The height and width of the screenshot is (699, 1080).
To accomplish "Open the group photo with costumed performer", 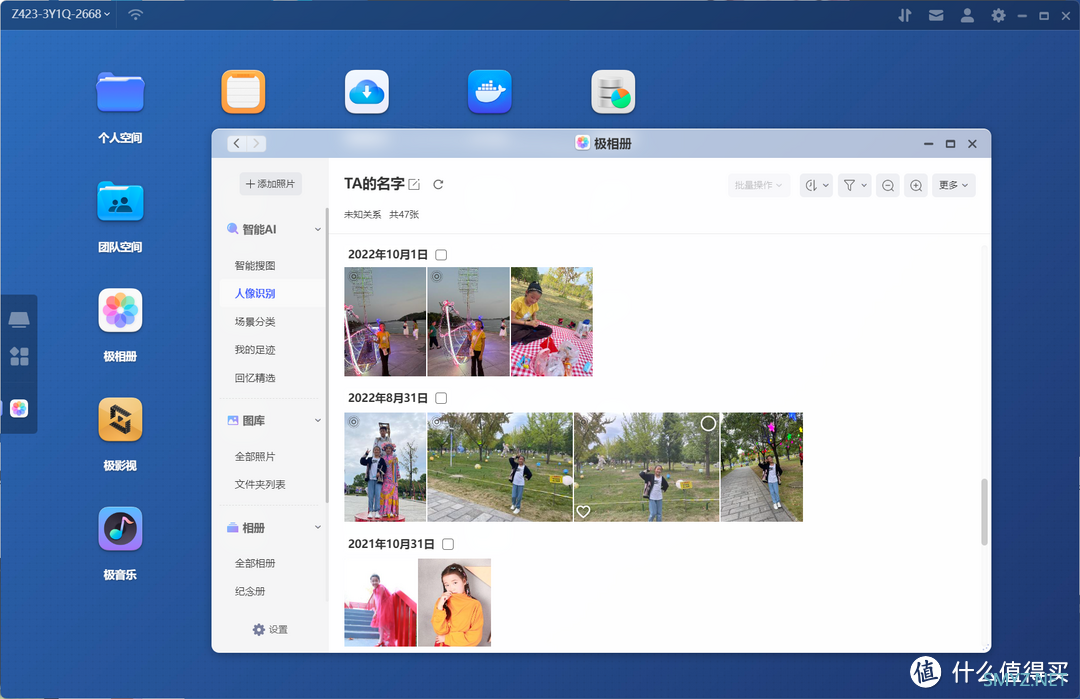I will point(385,467).
